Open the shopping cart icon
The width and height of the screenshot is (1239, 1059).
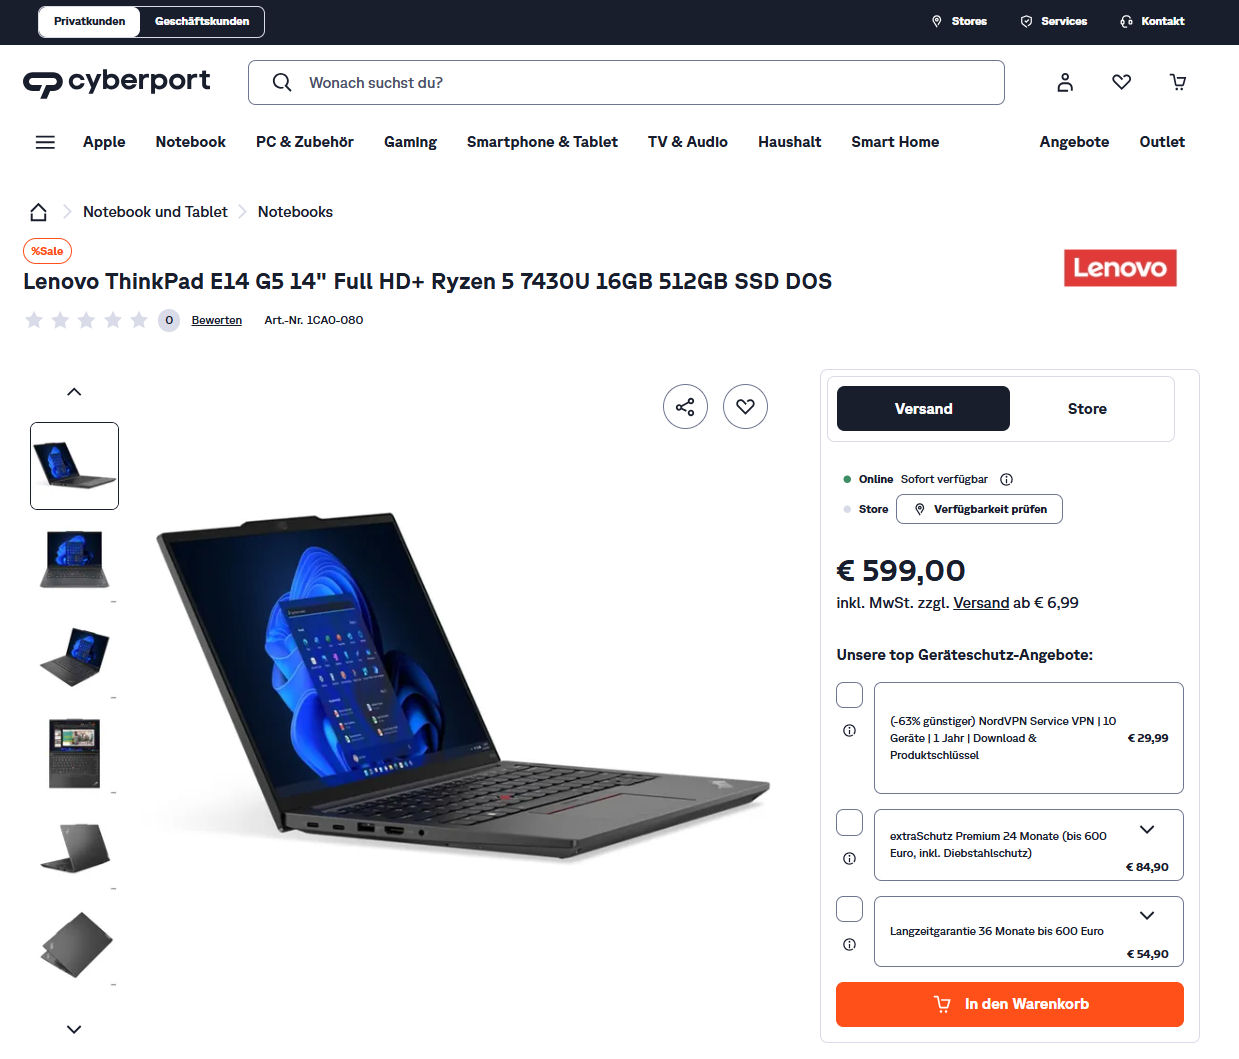(x=1178, y=82)
